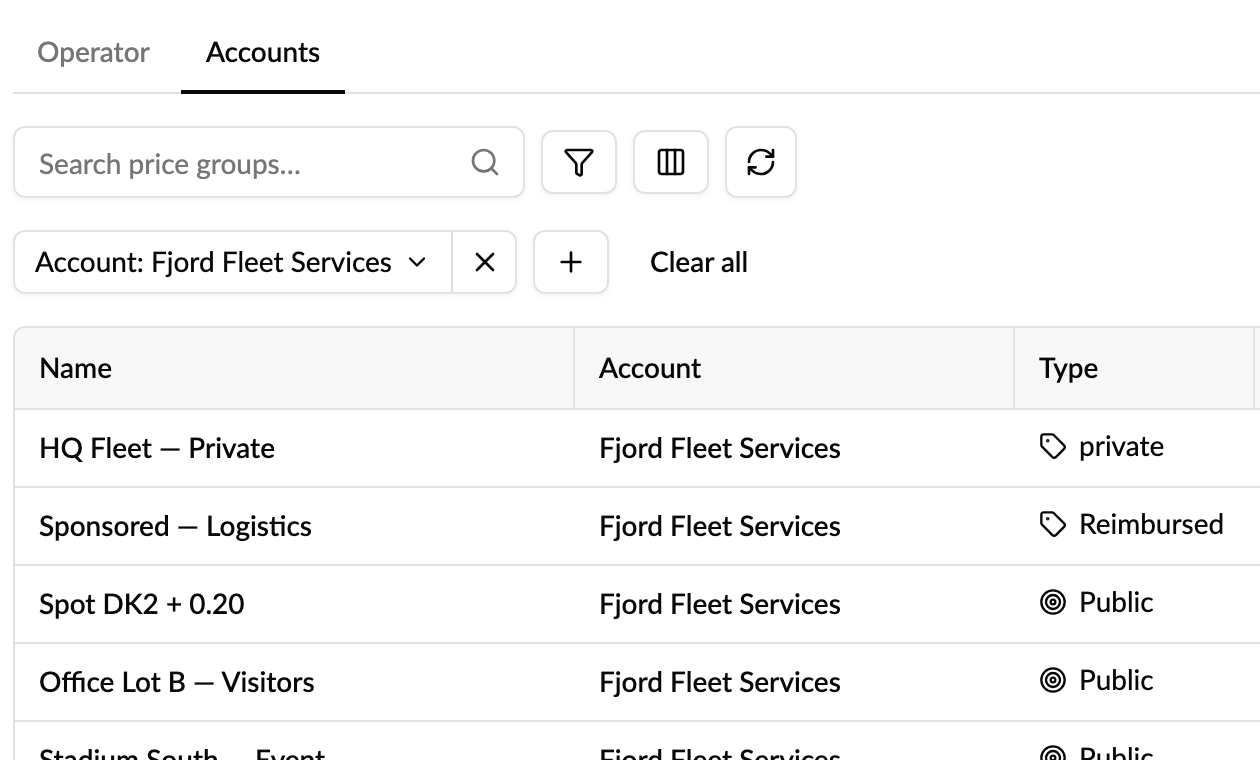Click Public label in Spot DK2 row
Viewport: 1260px width, 760px height.
coord(1116,602)
